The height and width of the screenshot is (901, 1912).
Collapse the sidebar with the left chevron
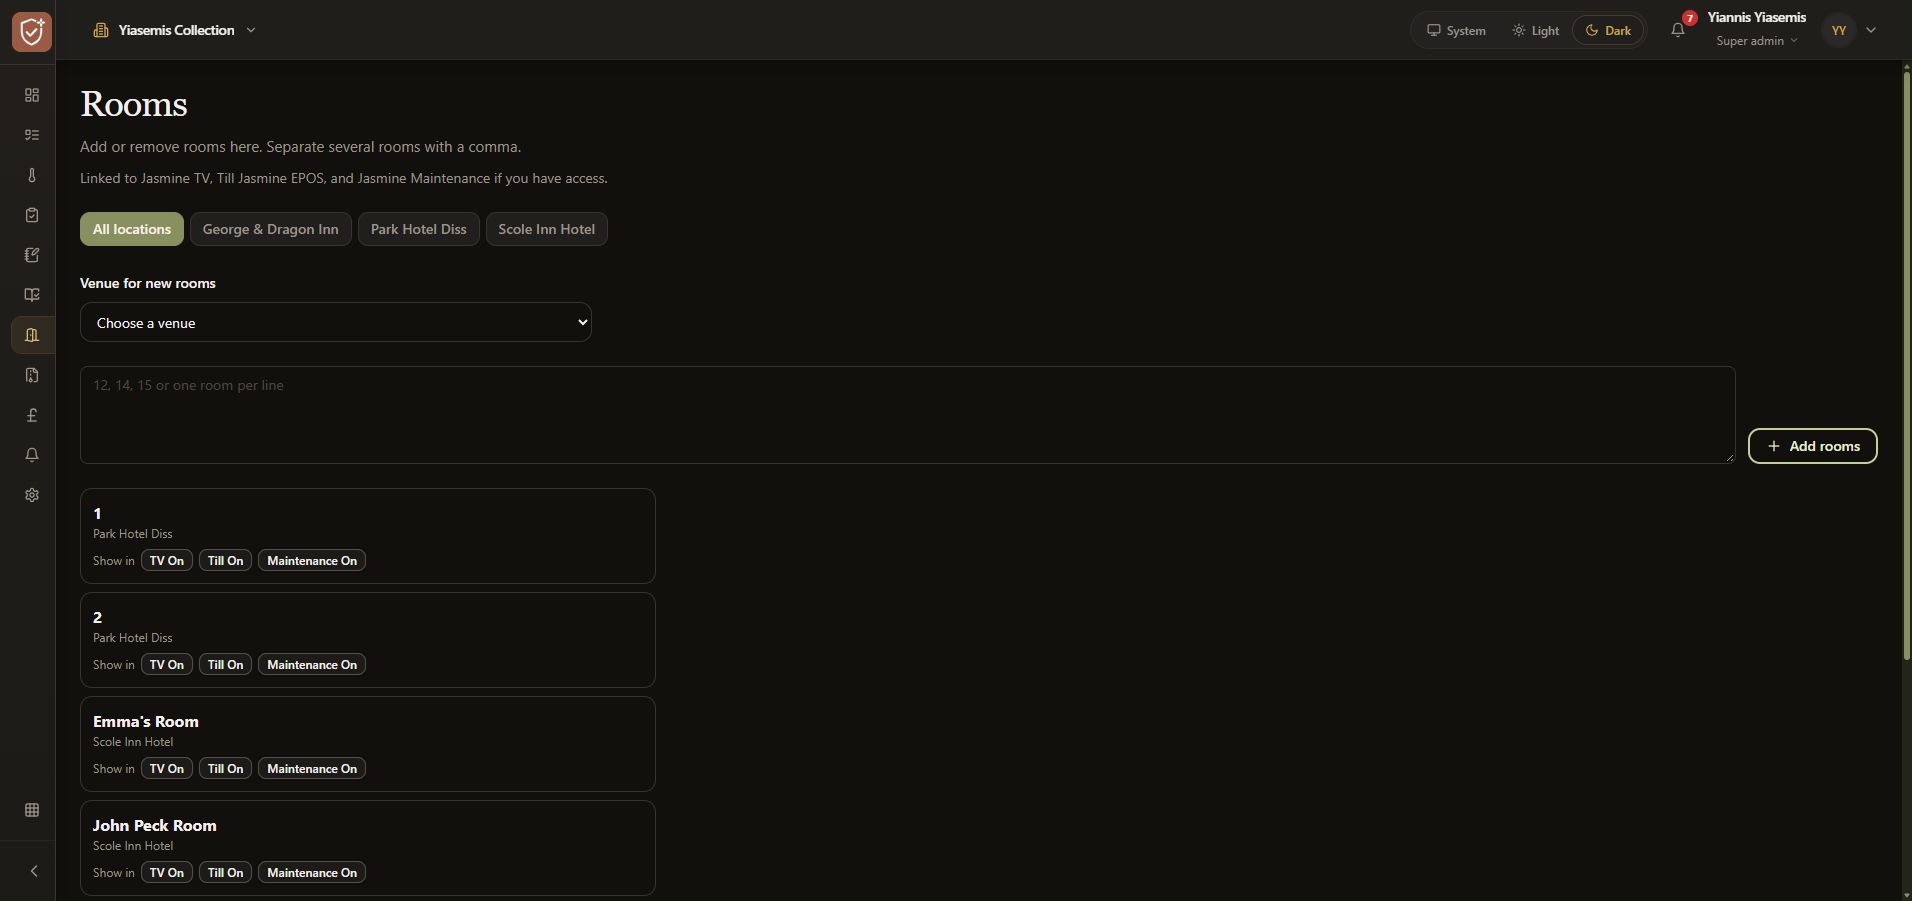[x=33, y=871]
